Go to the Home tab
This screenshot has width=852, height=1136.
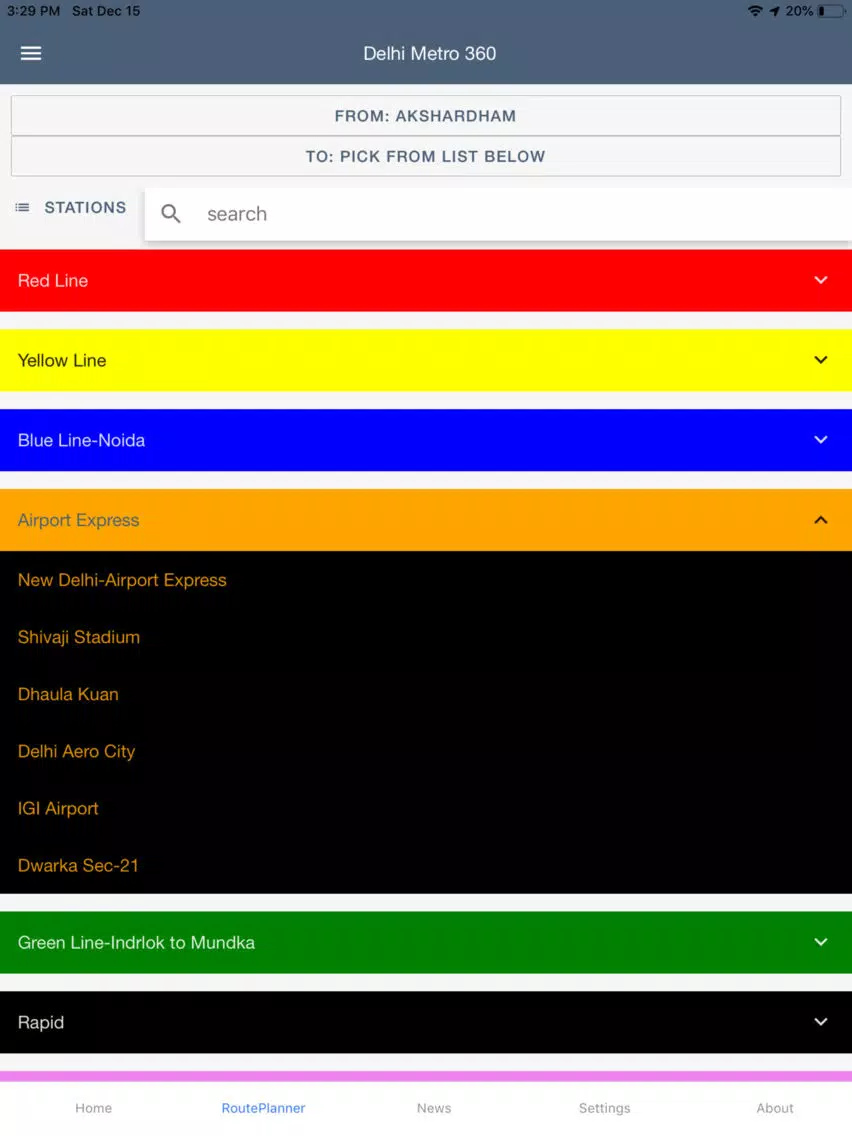click(93, 1108)
